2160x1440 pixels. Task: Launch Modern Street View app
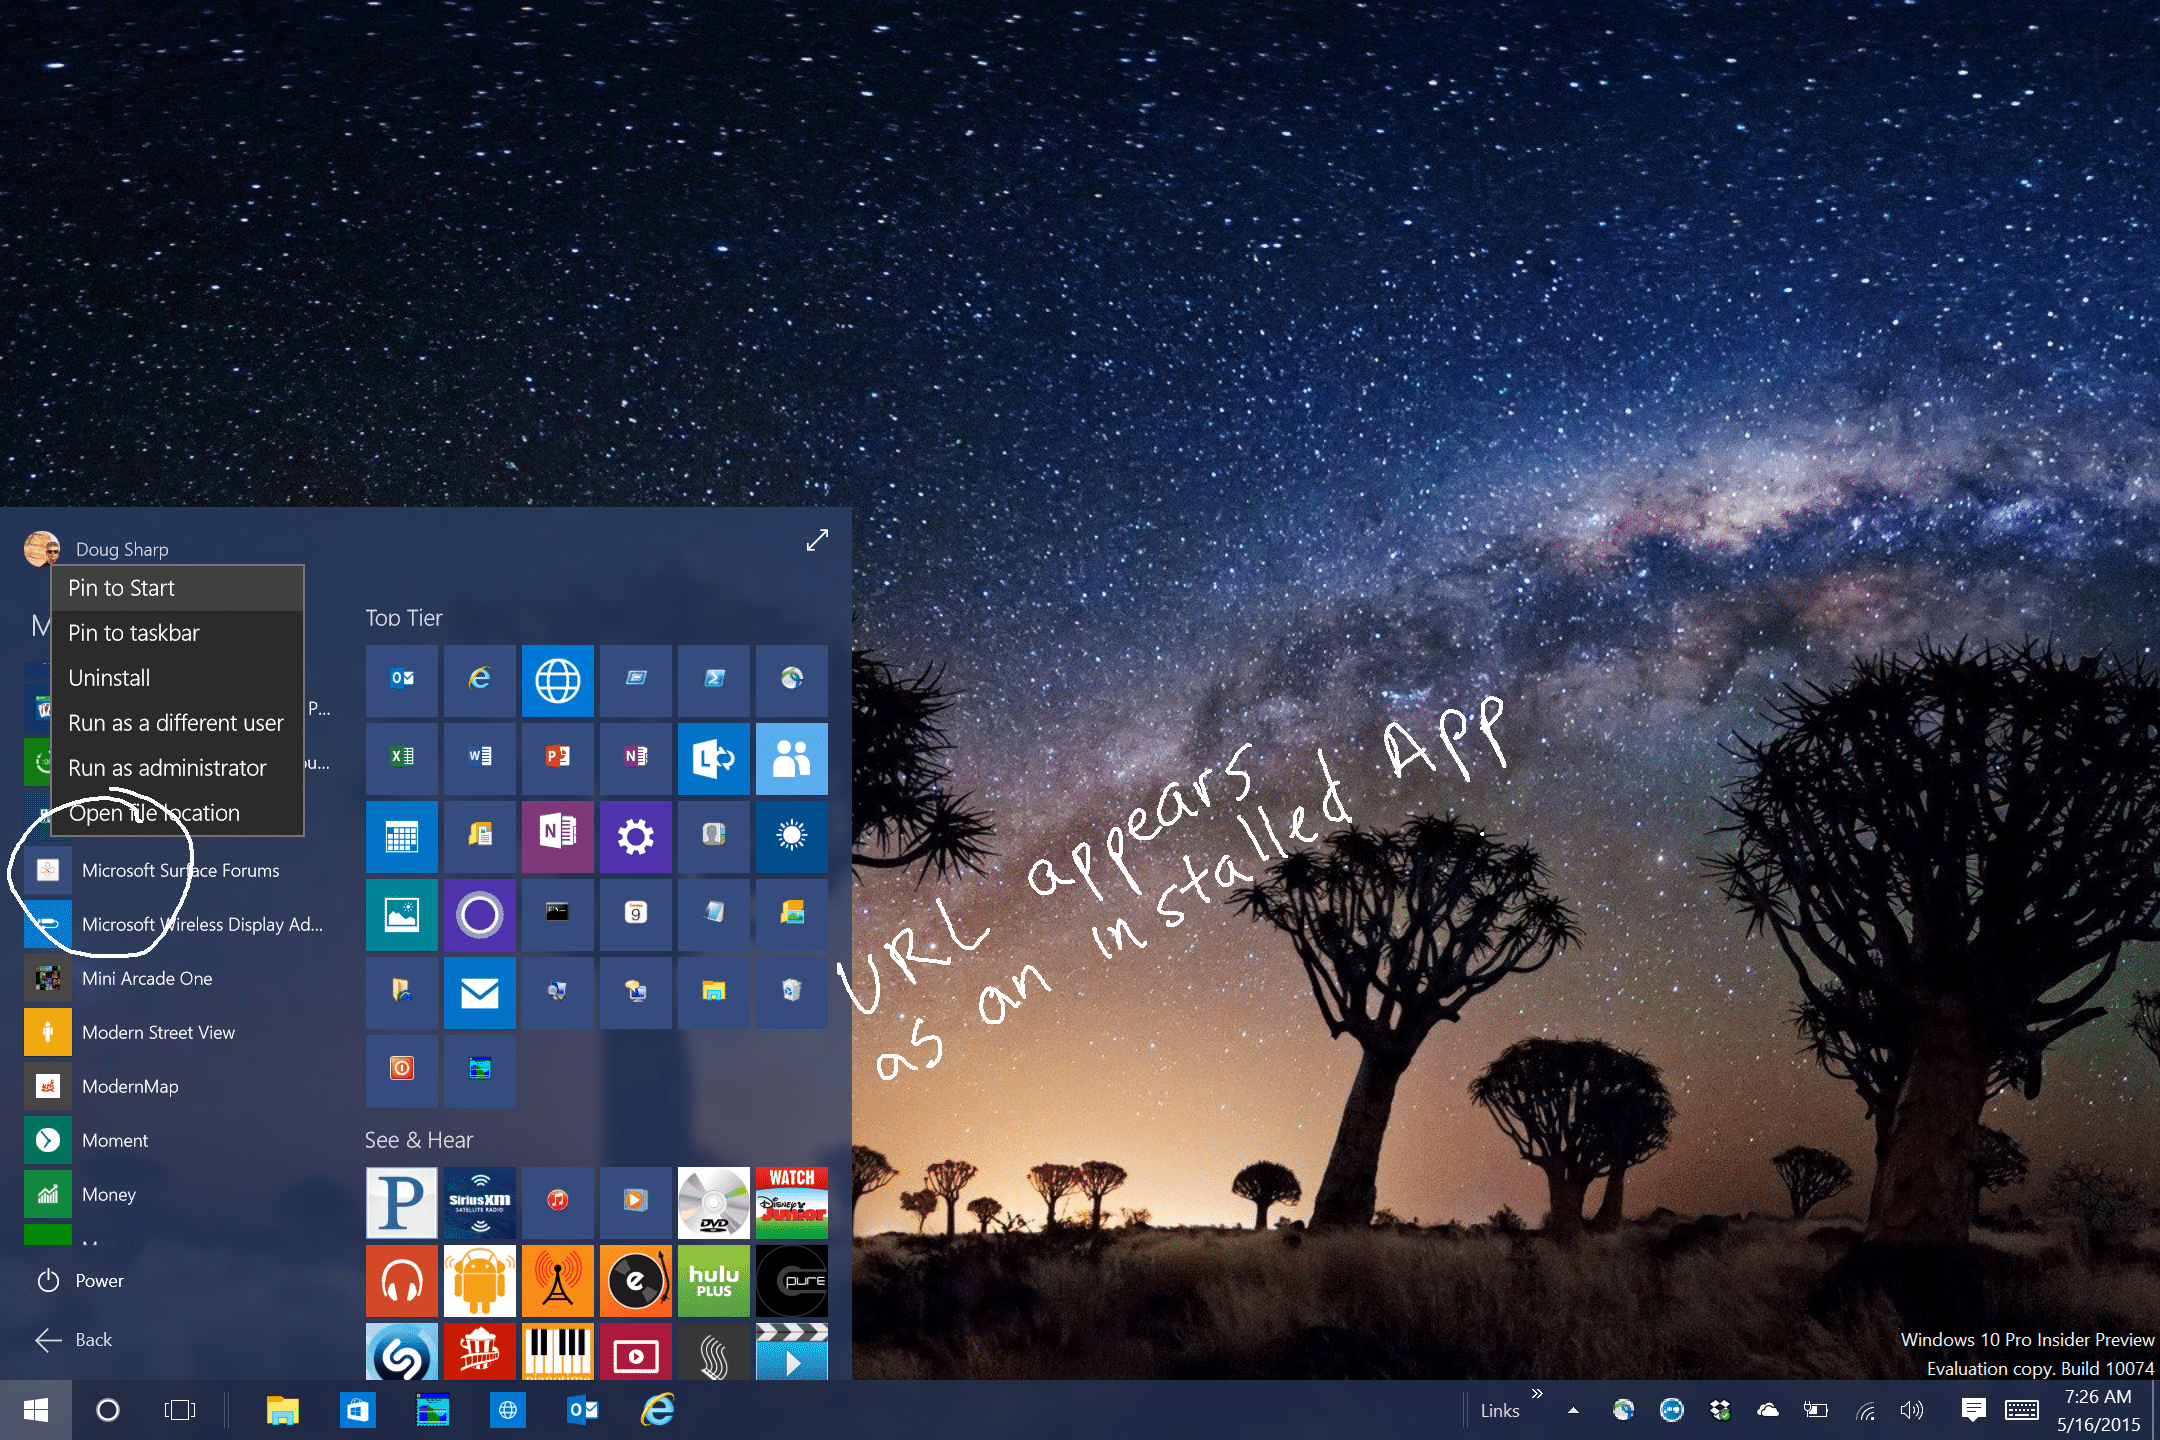coord(180,1032)
